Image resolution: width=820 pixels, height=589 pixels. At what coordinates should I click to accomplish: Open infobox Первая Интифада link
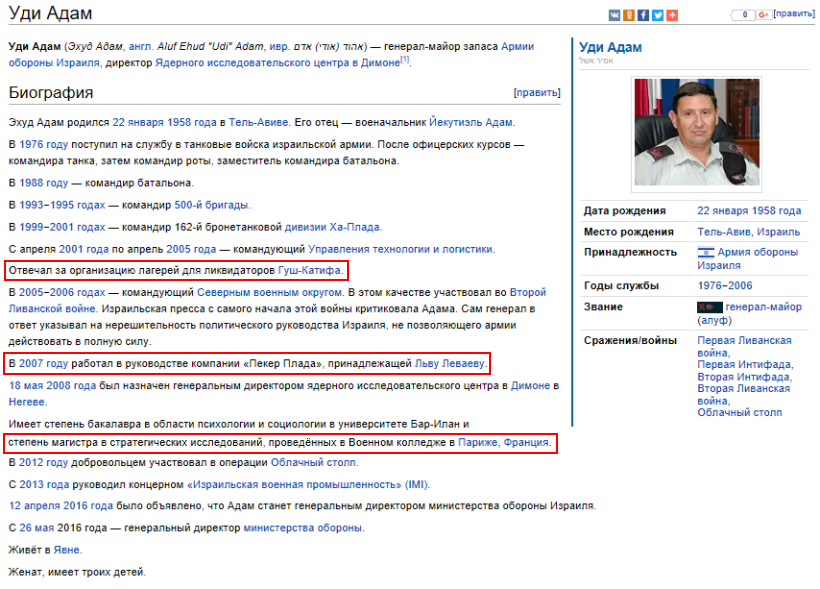[x=744, y=365]
